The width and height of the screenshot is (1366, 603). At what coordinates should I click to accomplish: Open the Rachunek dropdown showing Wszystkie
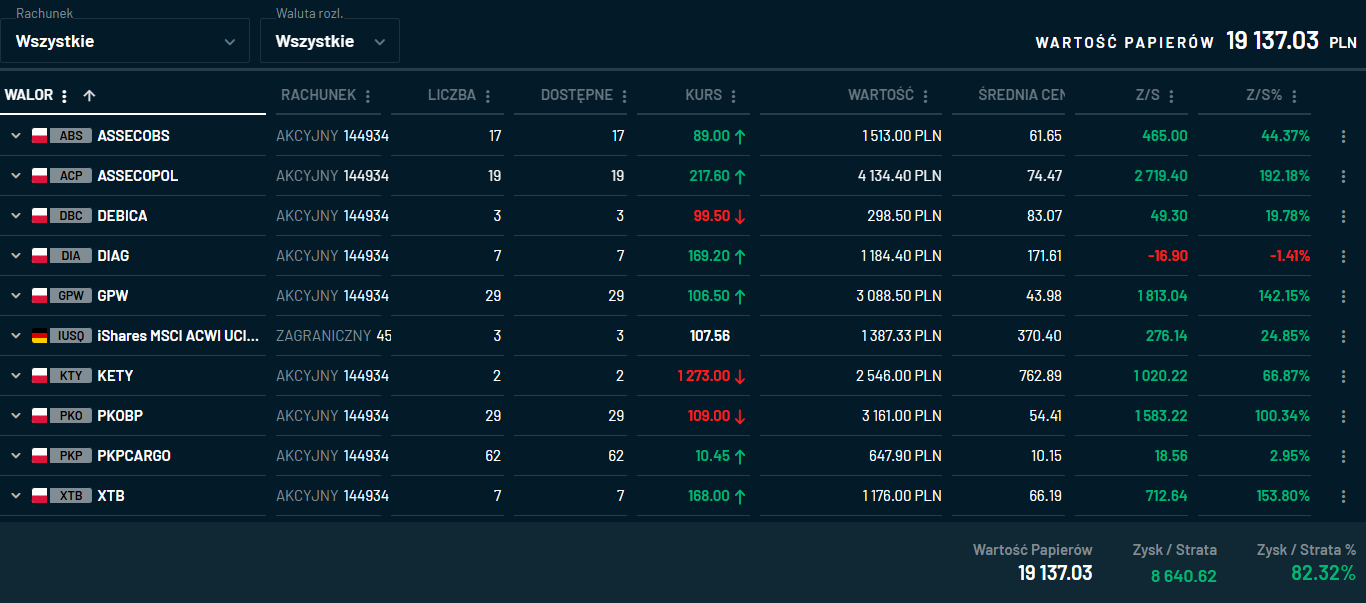pos(125,41)
